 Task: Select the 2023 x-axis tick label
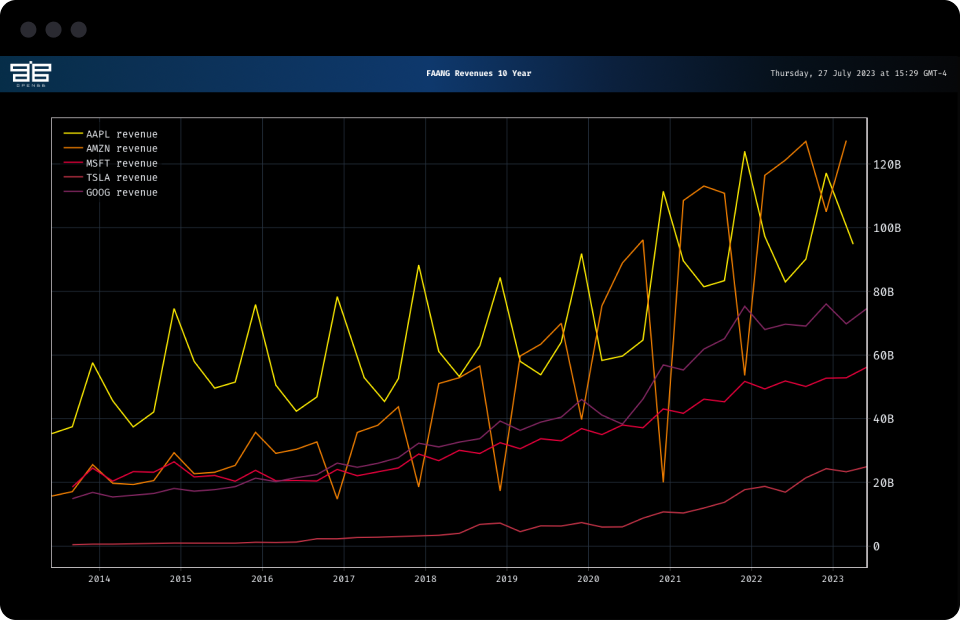coord(832,579)
